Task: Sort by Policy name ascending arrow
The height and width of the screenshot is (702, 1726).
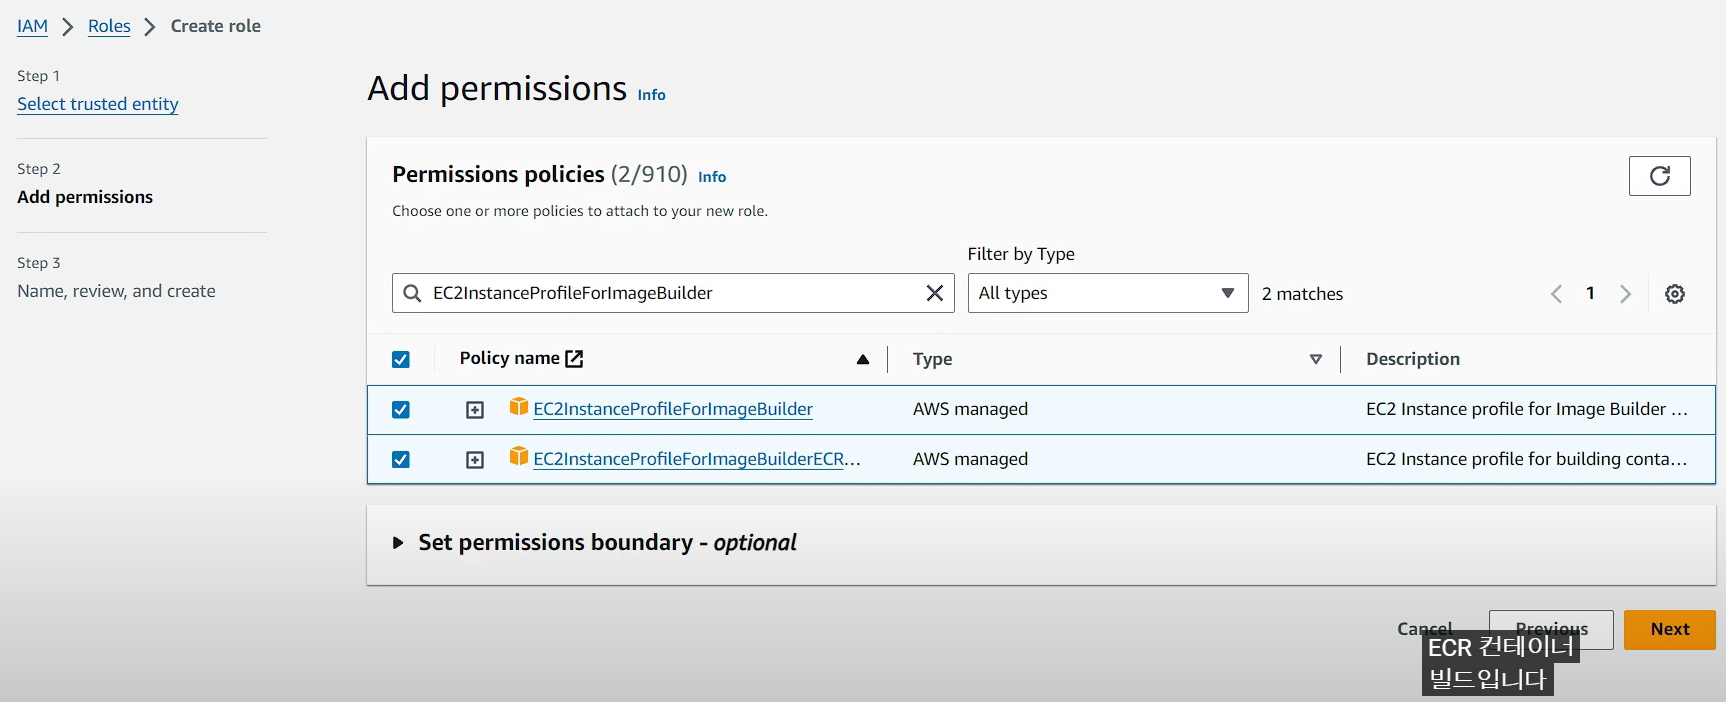Action: click(863, 359)
